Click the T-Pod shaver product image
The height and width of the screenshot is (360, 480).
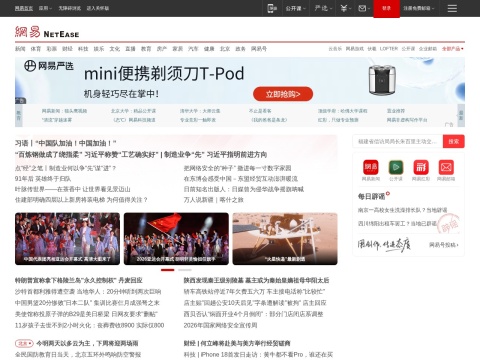pyautogui.click(x=382, y=80)
